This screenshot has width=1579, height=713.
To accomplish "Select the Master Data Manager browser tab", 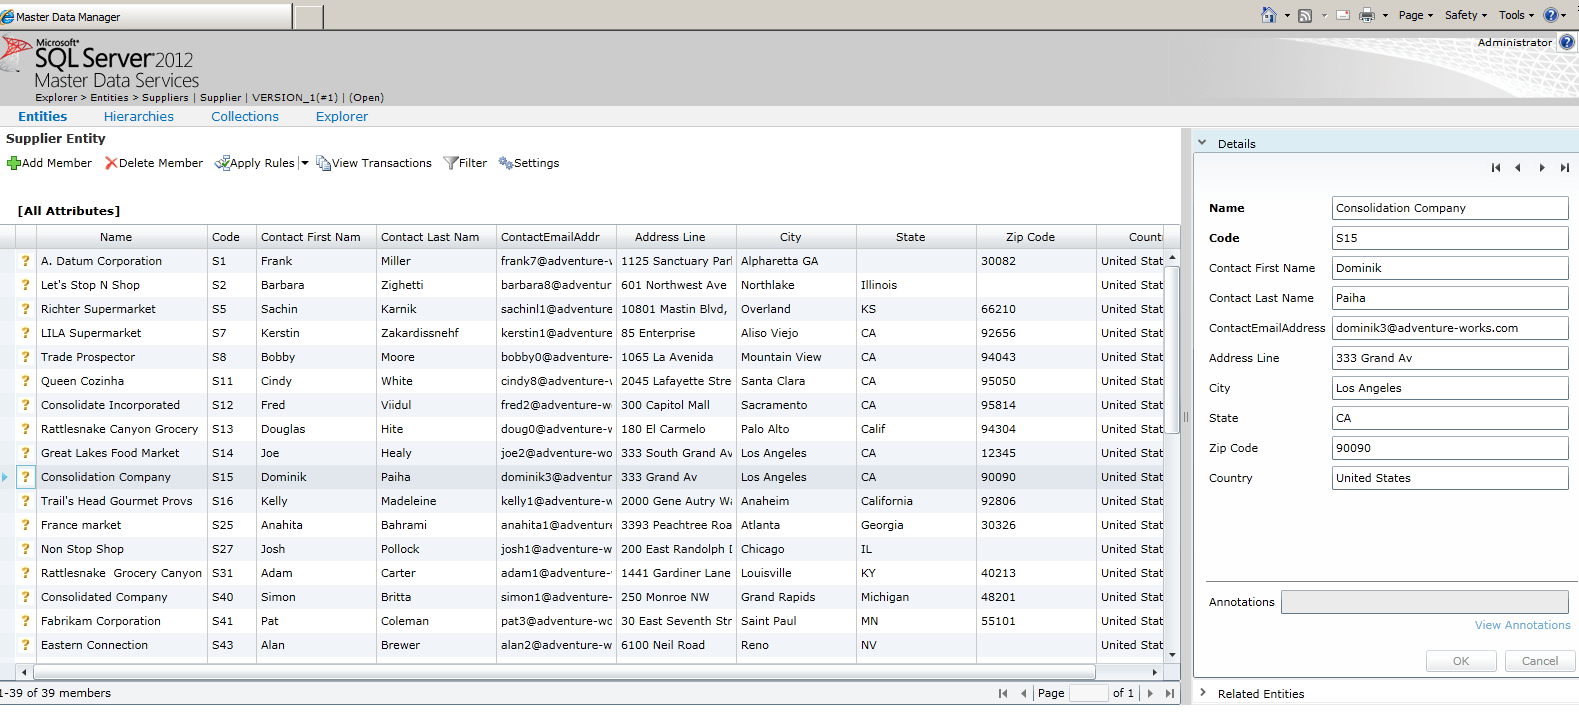I will 146,17.
